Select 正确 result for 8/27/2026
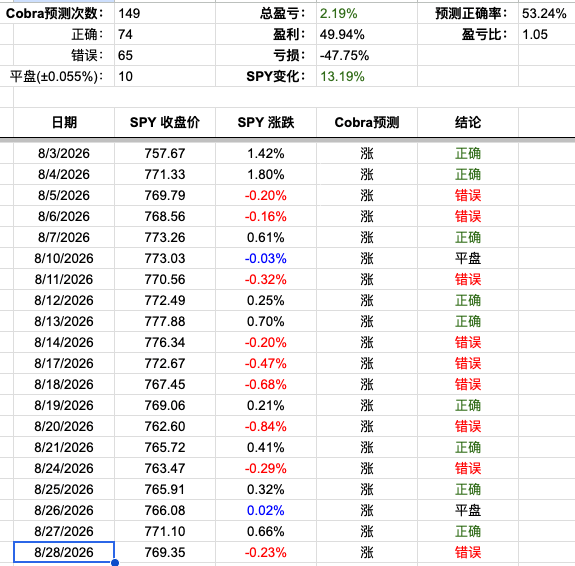Image resolution: width=575 pixels, height=566 pixels. [x=468, y=531]
